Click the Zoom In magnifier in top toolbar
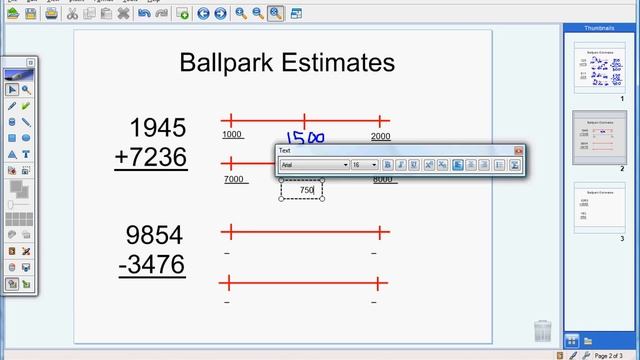The width and height of the screenshot is (640, 360). [x=241, y=13]
